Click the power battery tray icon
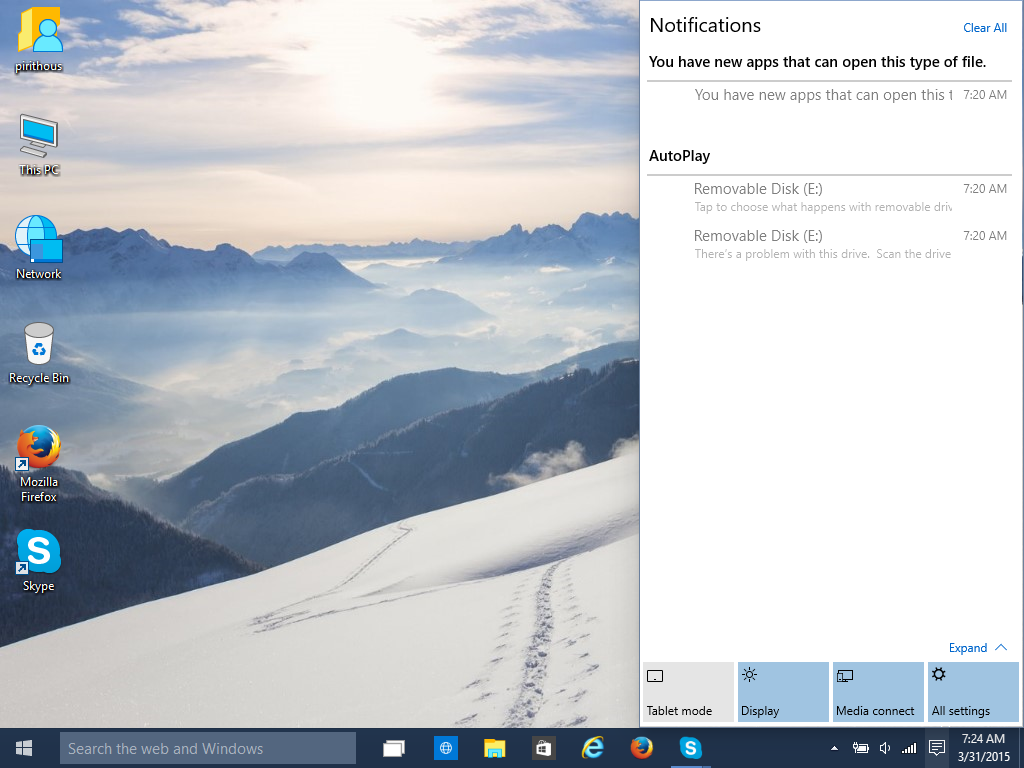The width and height of the screenshot is (1024, 768). coord(861,748)
